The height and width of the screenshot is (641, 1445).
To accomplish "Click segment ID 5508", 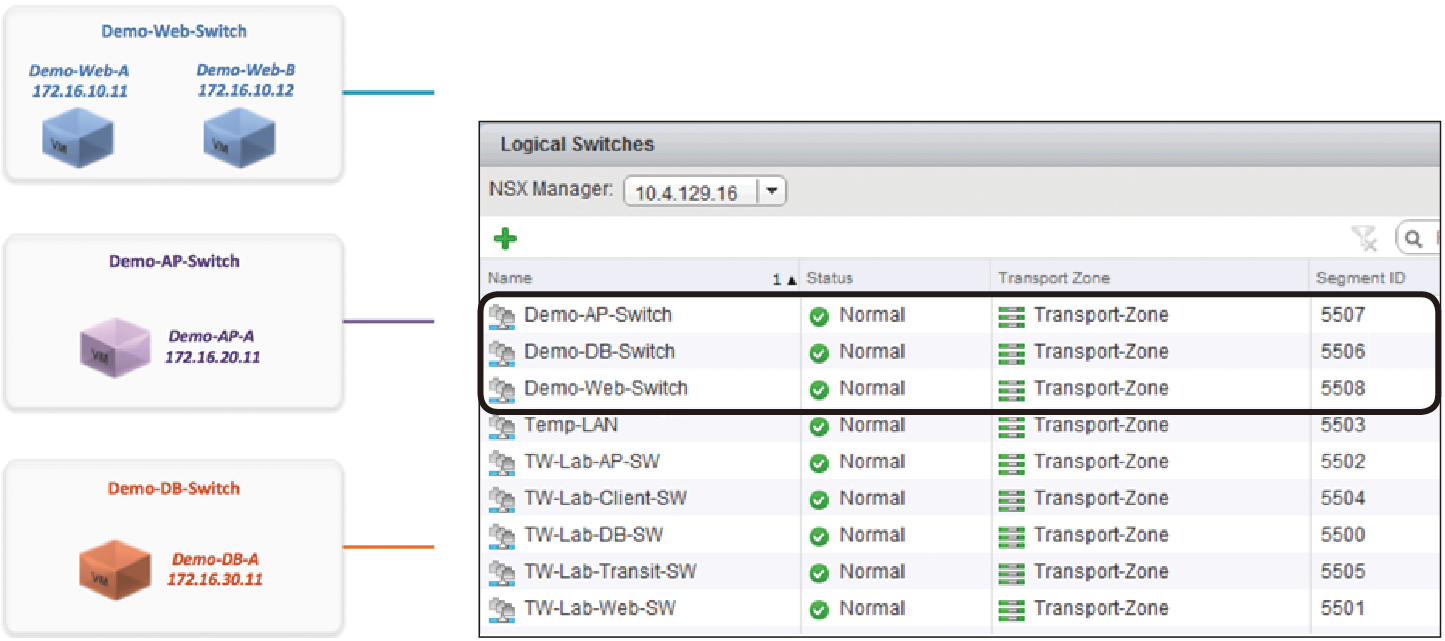I will tap(1342, 388).
